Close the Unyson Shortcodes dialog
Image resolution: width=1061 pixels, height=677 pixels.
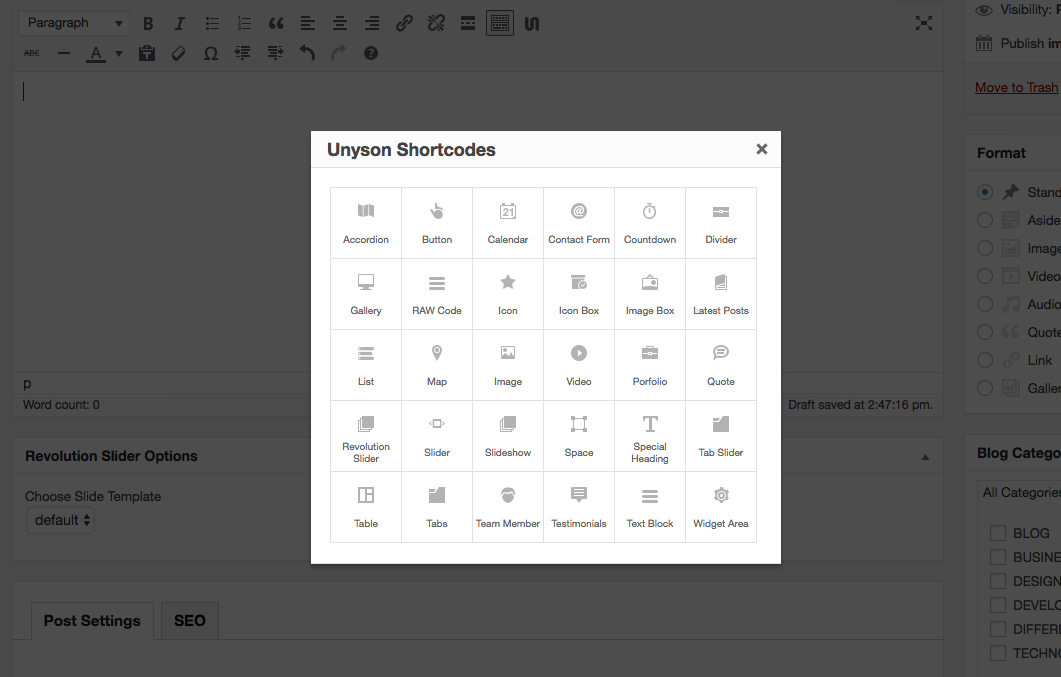pos(762,149)
